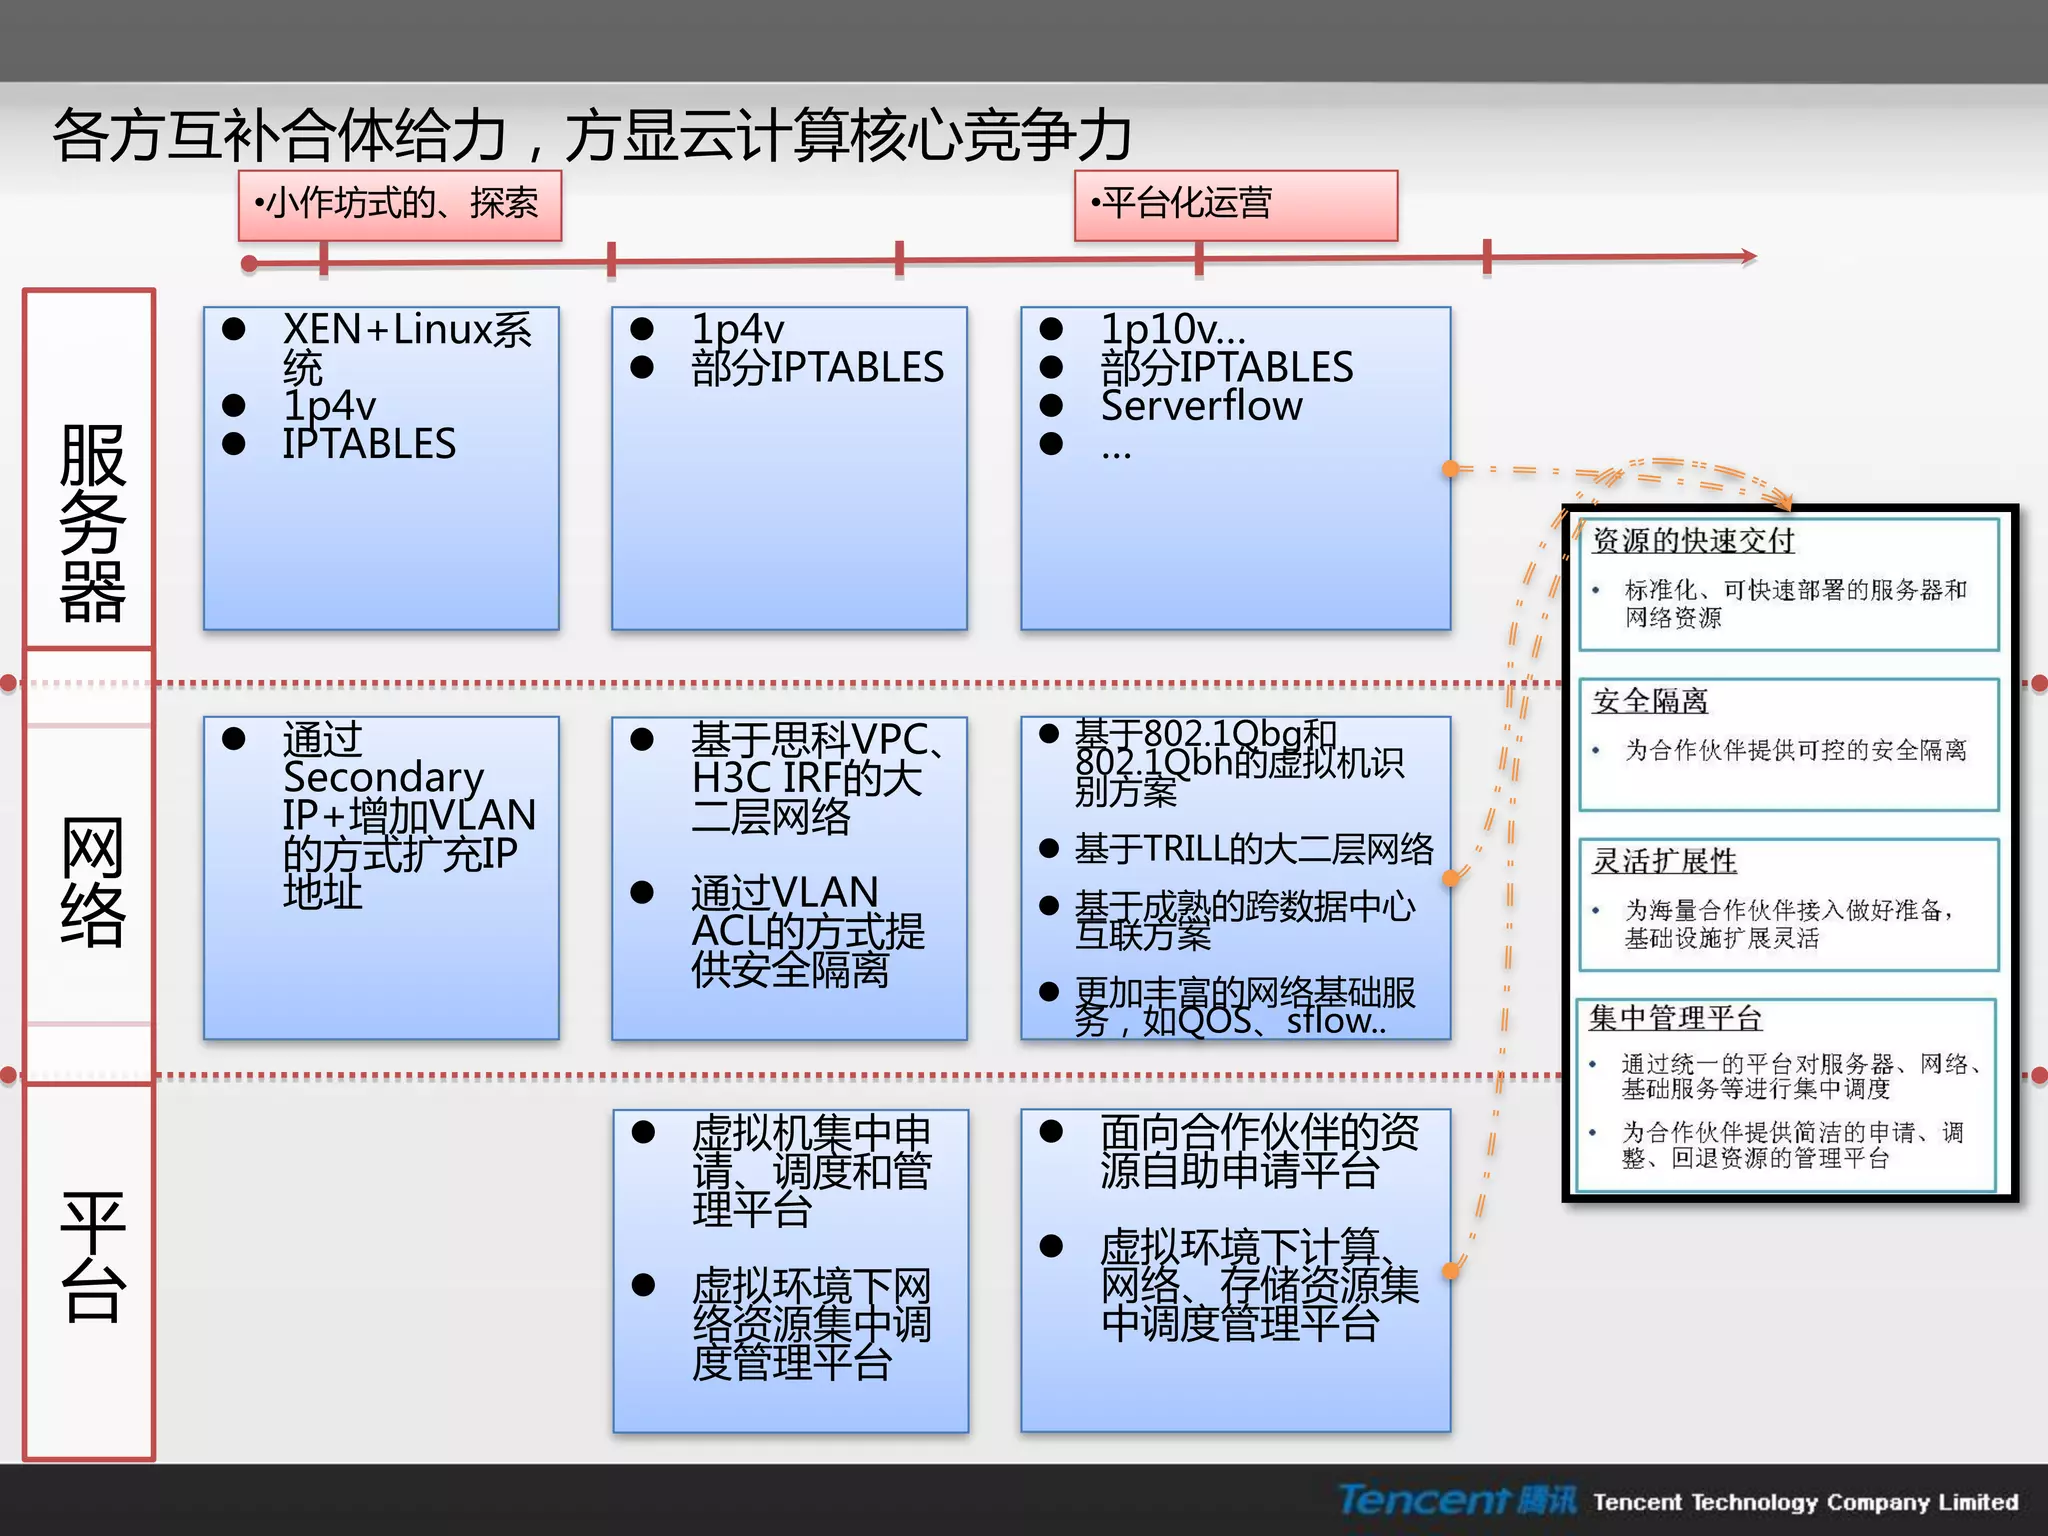The image size is (2048, 1536).
Task: Click 基于成熟的跨数据中心互联方案 bullet
Action: click(x=1245, y=920)
